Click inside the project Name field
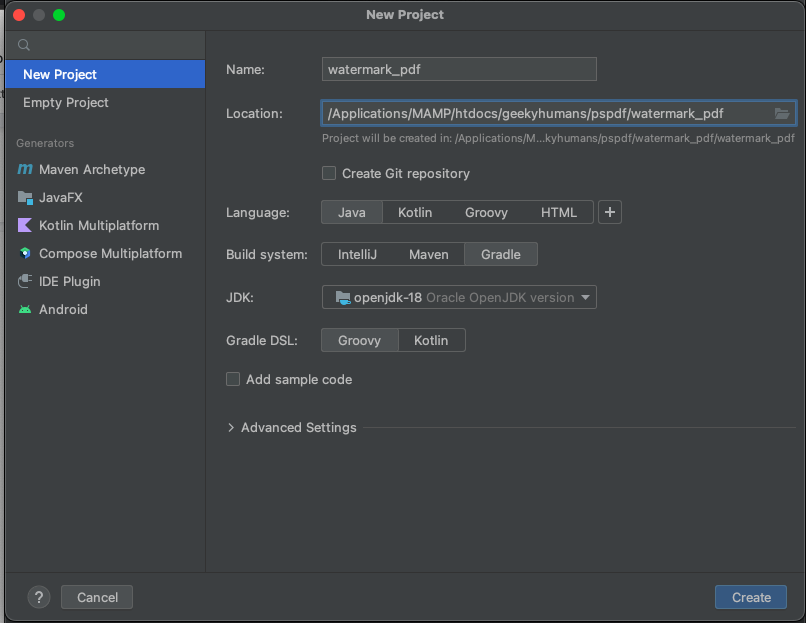Screen dimensions: 806x623 458,69
